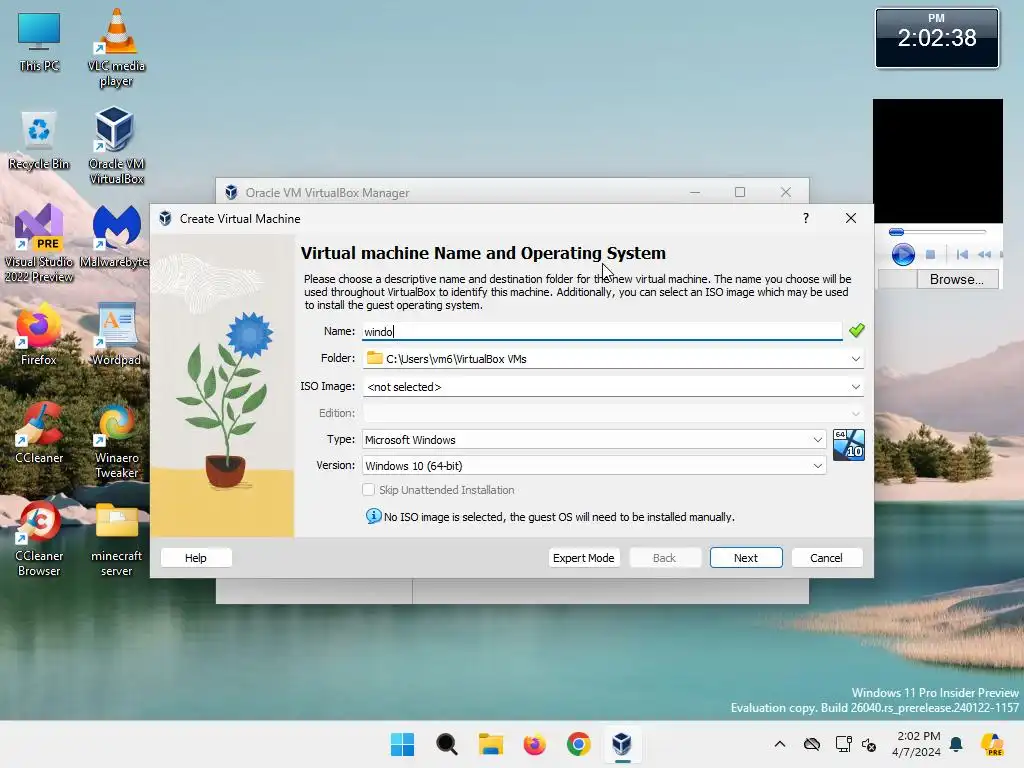Click the digital clock gadget
The height and width of the screenshot is (768, 1024).
pos(936,38)
